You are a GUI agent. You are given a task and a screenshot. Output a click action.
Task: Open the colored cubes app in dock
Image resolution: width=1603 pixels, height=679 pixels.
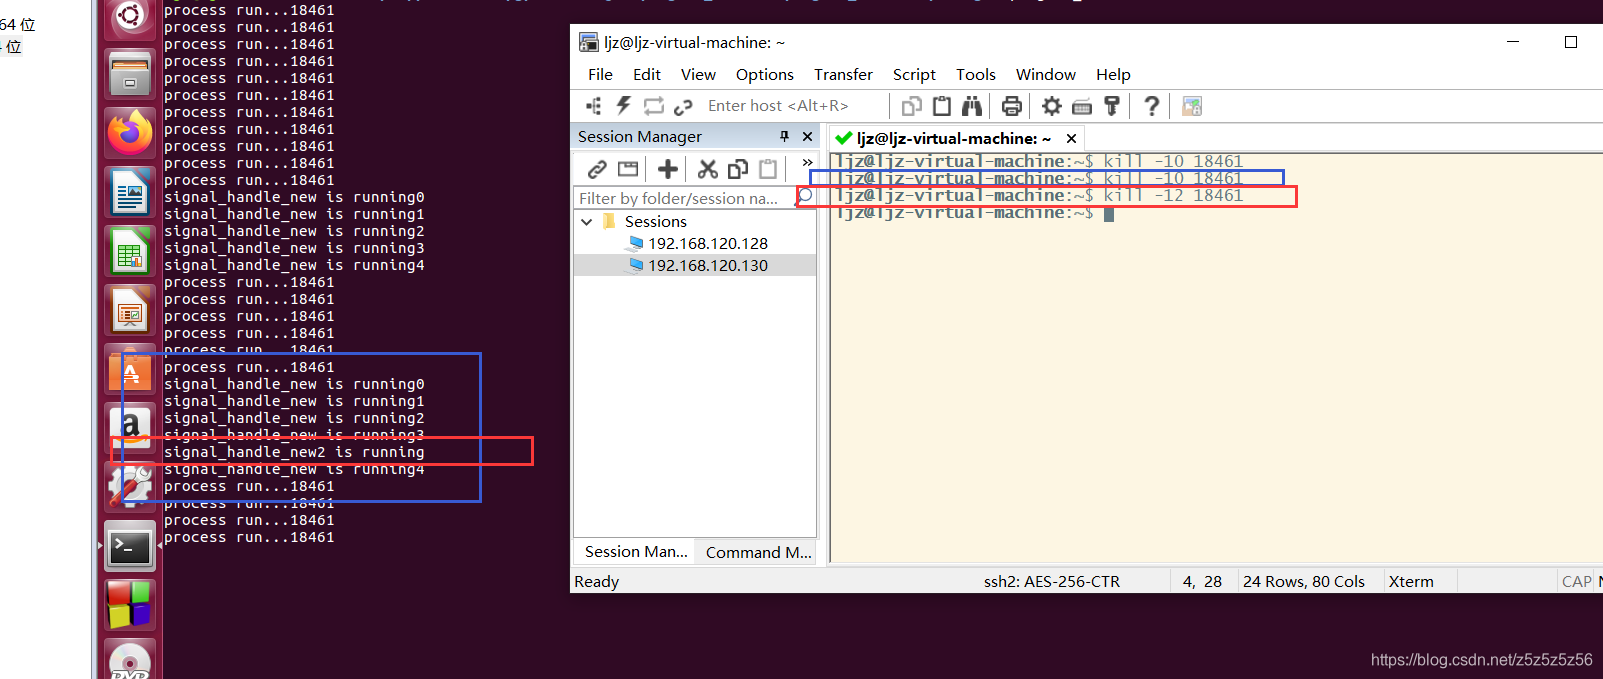point(130,605)
